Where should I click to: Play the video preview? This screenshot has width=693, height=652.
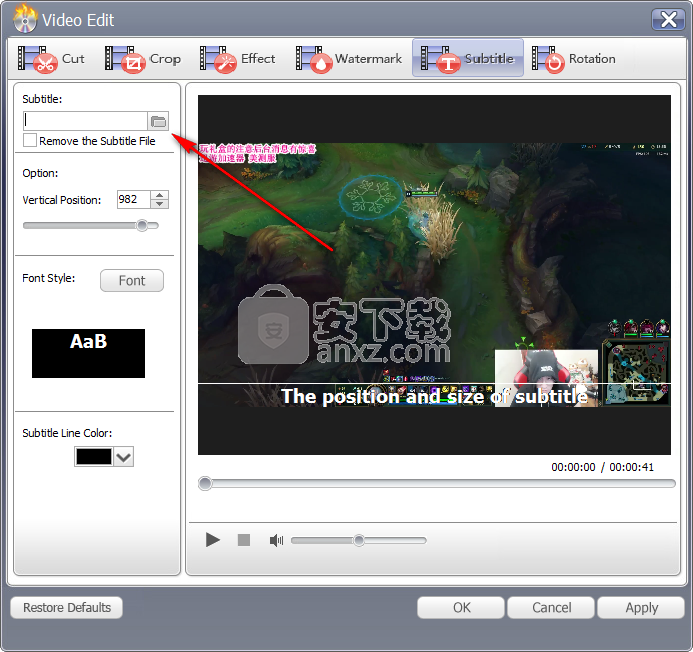[x=213, y=540]
